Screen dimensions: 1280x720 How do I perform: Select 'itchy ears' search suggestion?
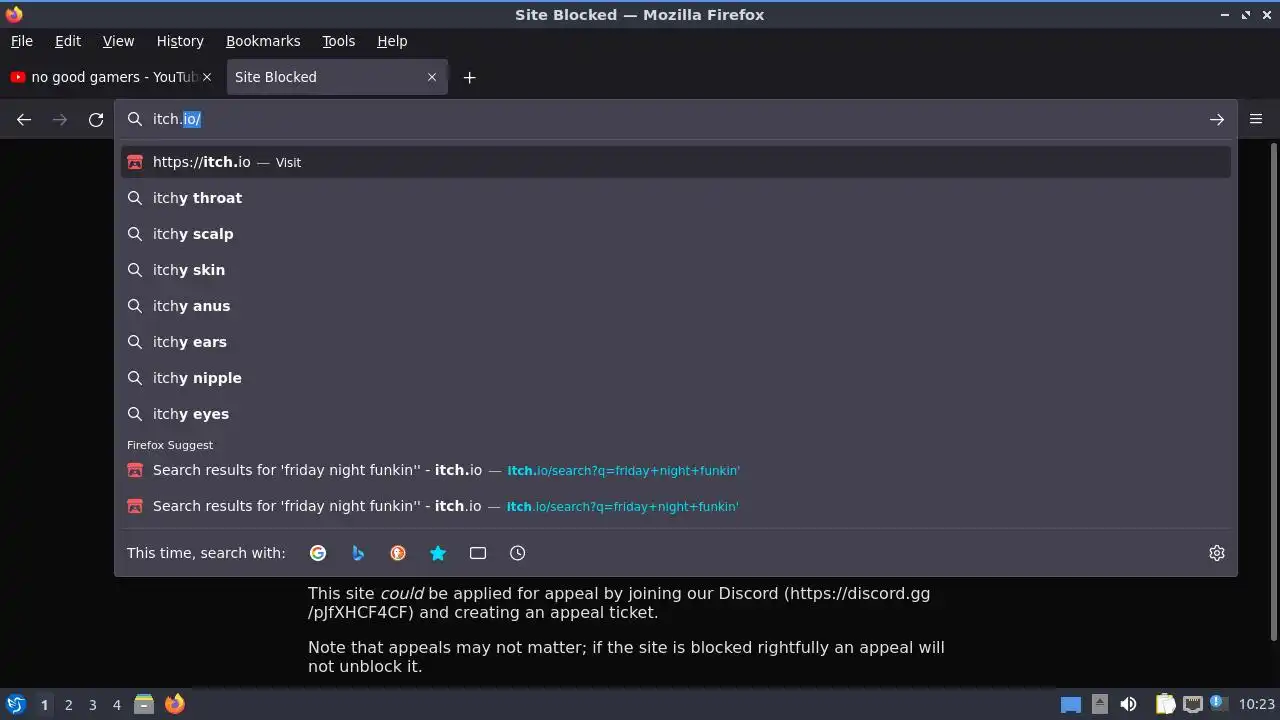[676, 342]
